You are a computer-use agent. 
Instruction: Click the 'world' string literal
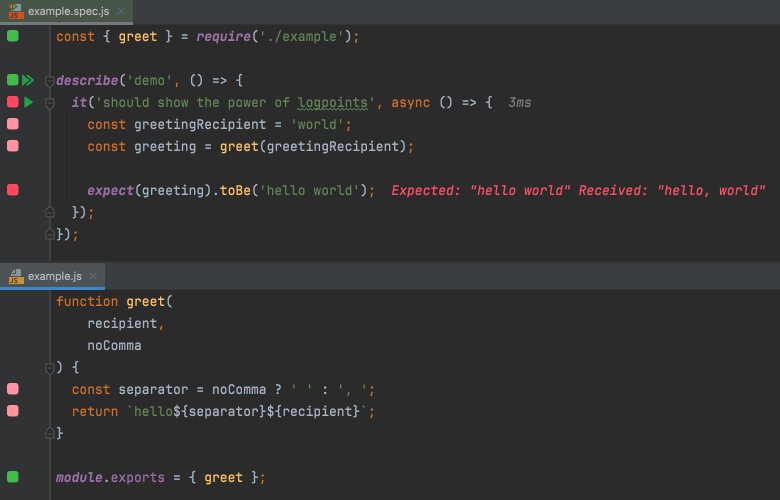[x=317, y=124]
